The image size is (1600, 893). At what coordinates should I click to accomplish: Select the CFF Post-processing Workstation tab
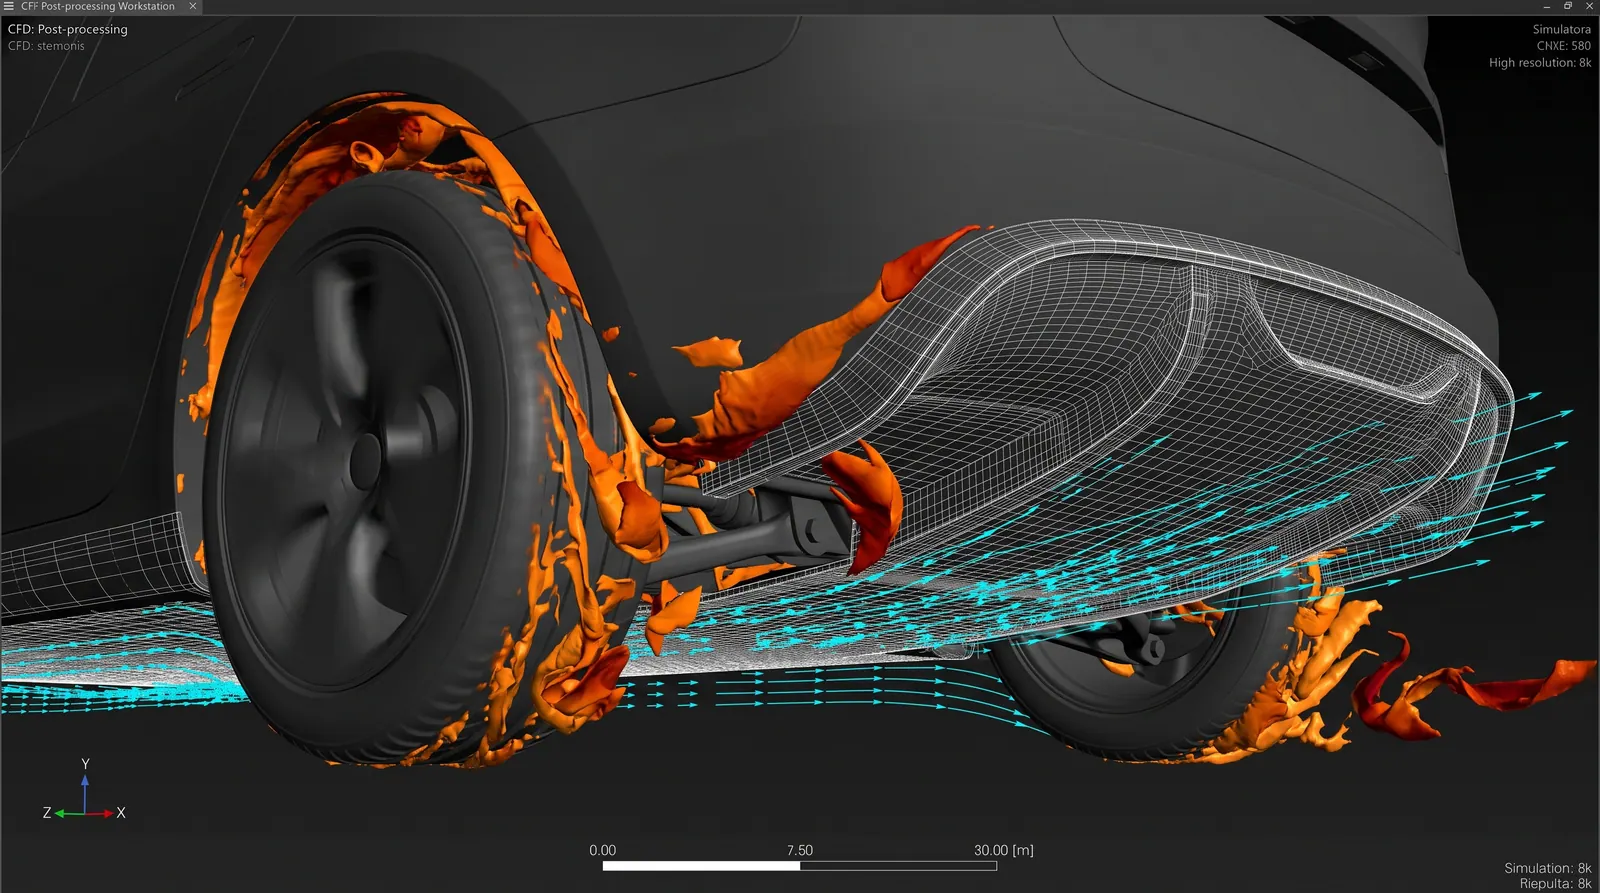[98, 6]
